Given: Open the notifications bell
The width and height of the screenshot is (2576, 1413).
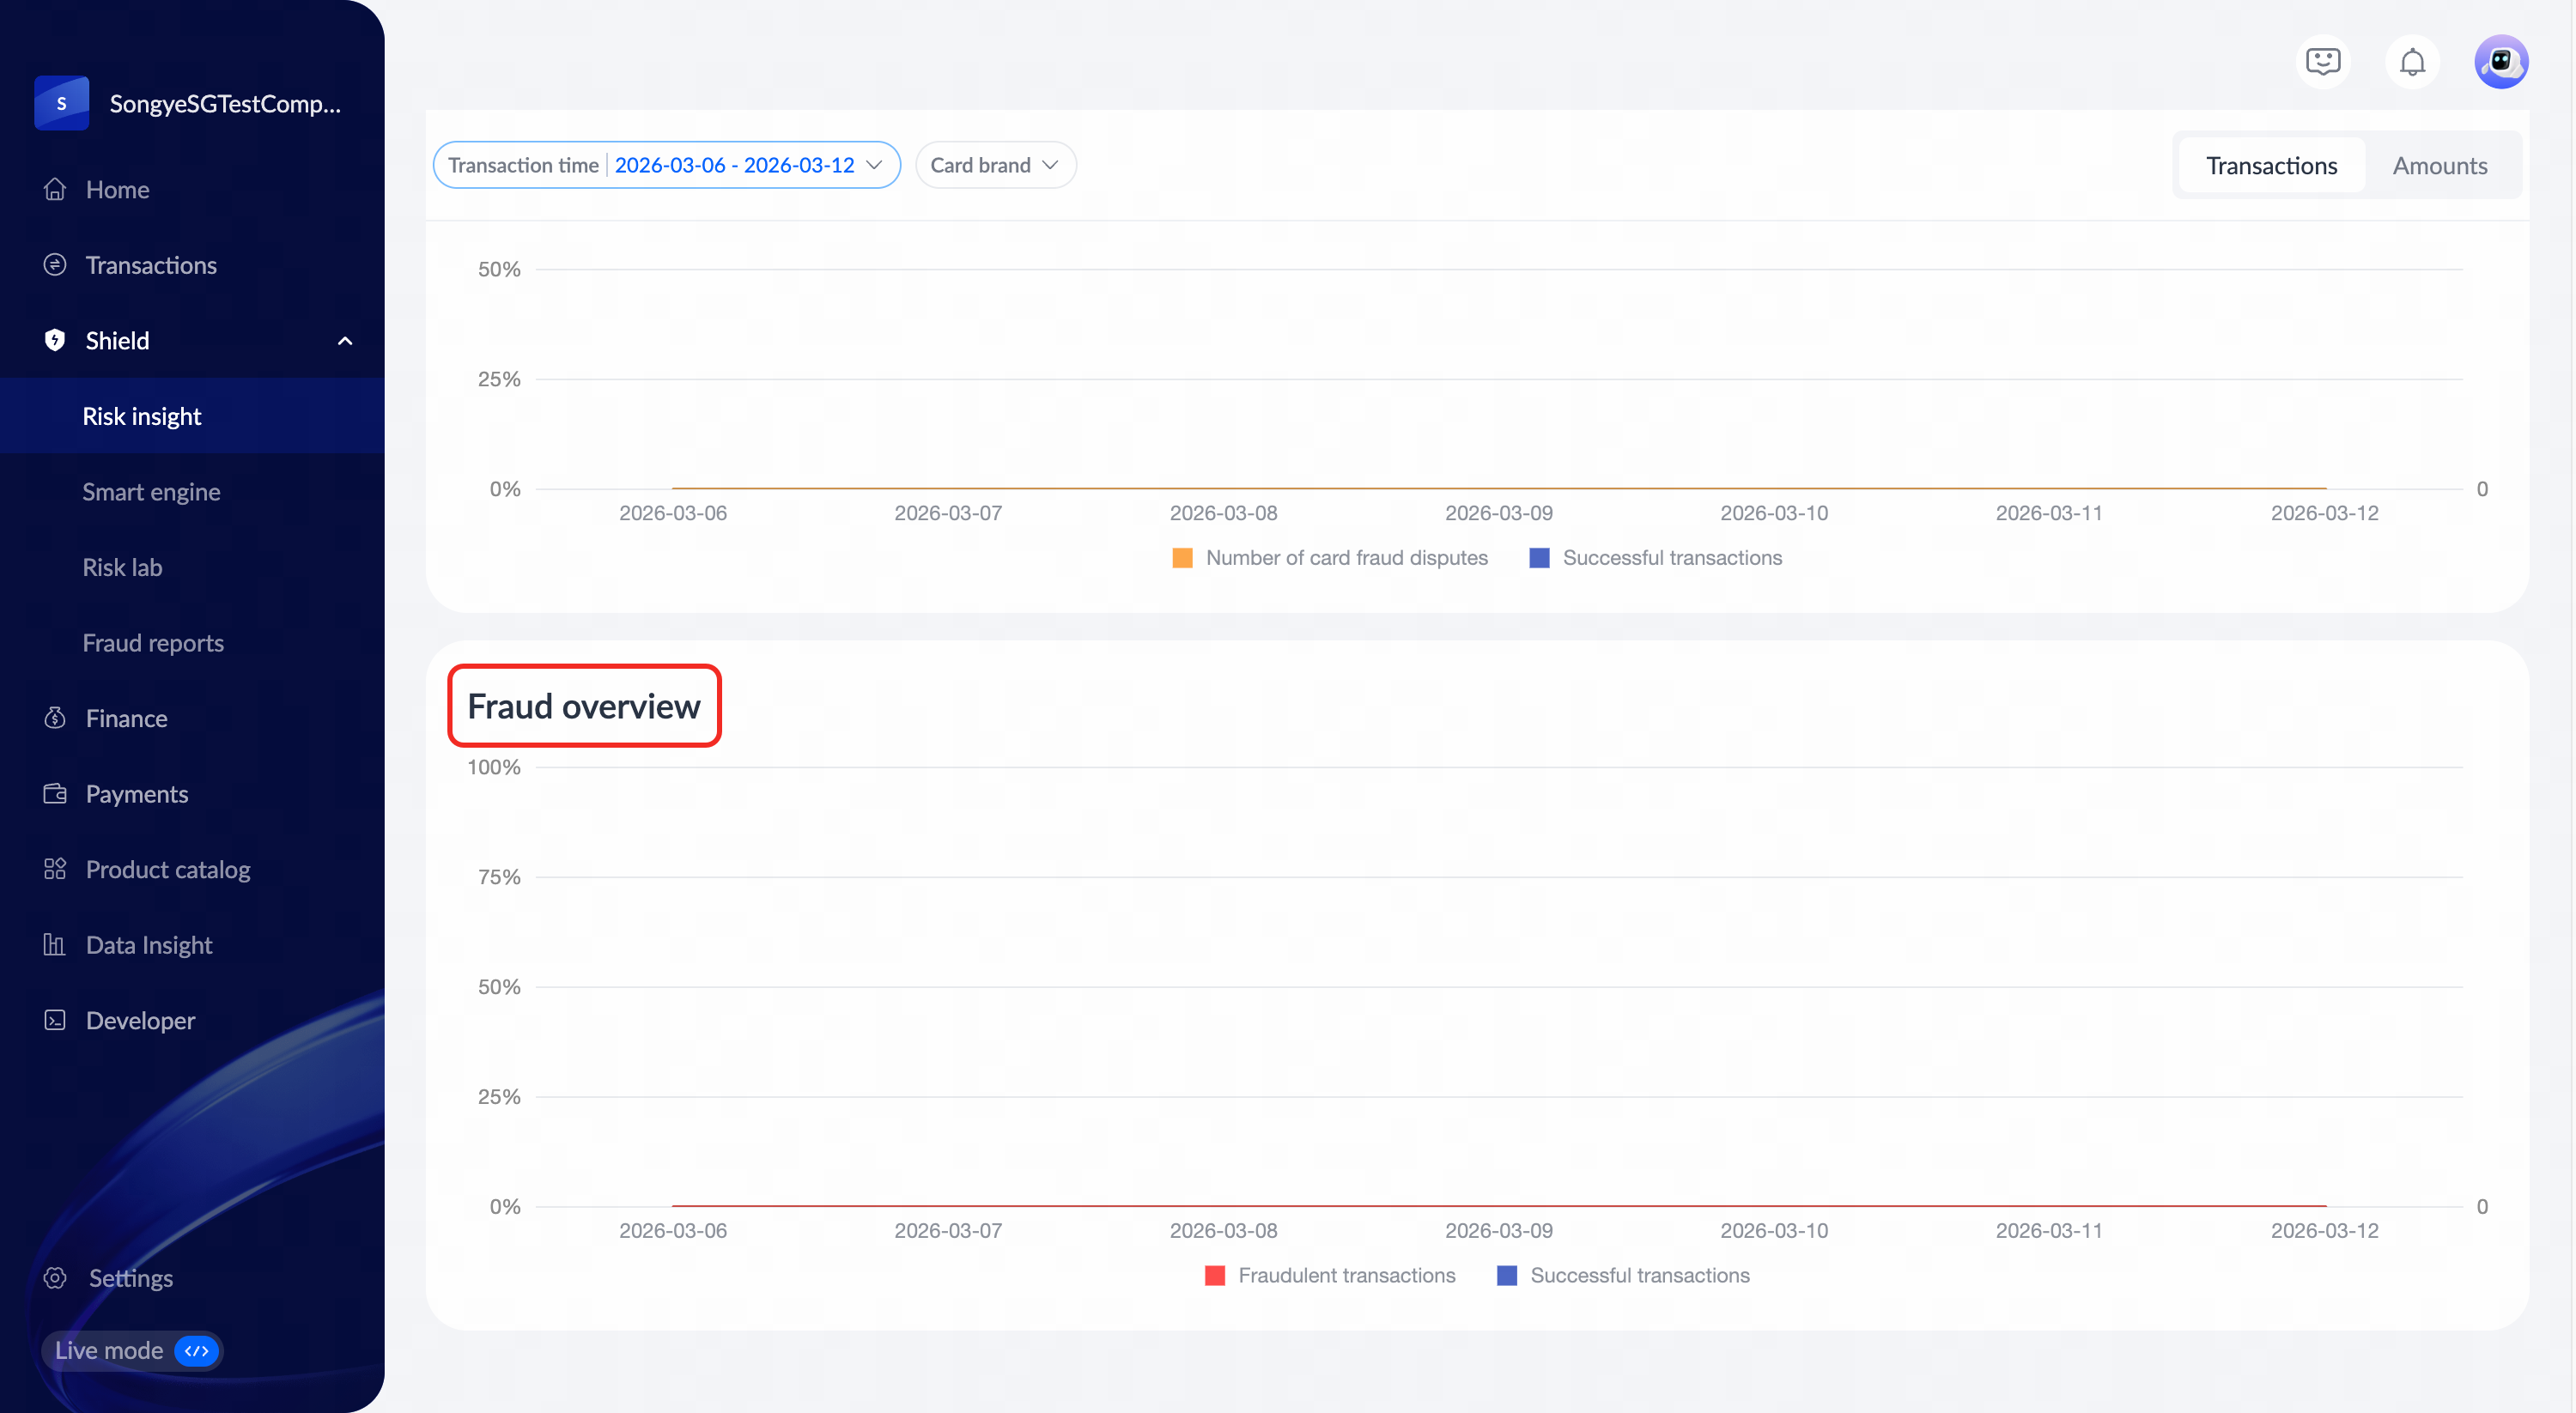Looking at the screenshot, I should click(x=2412, y=62).
